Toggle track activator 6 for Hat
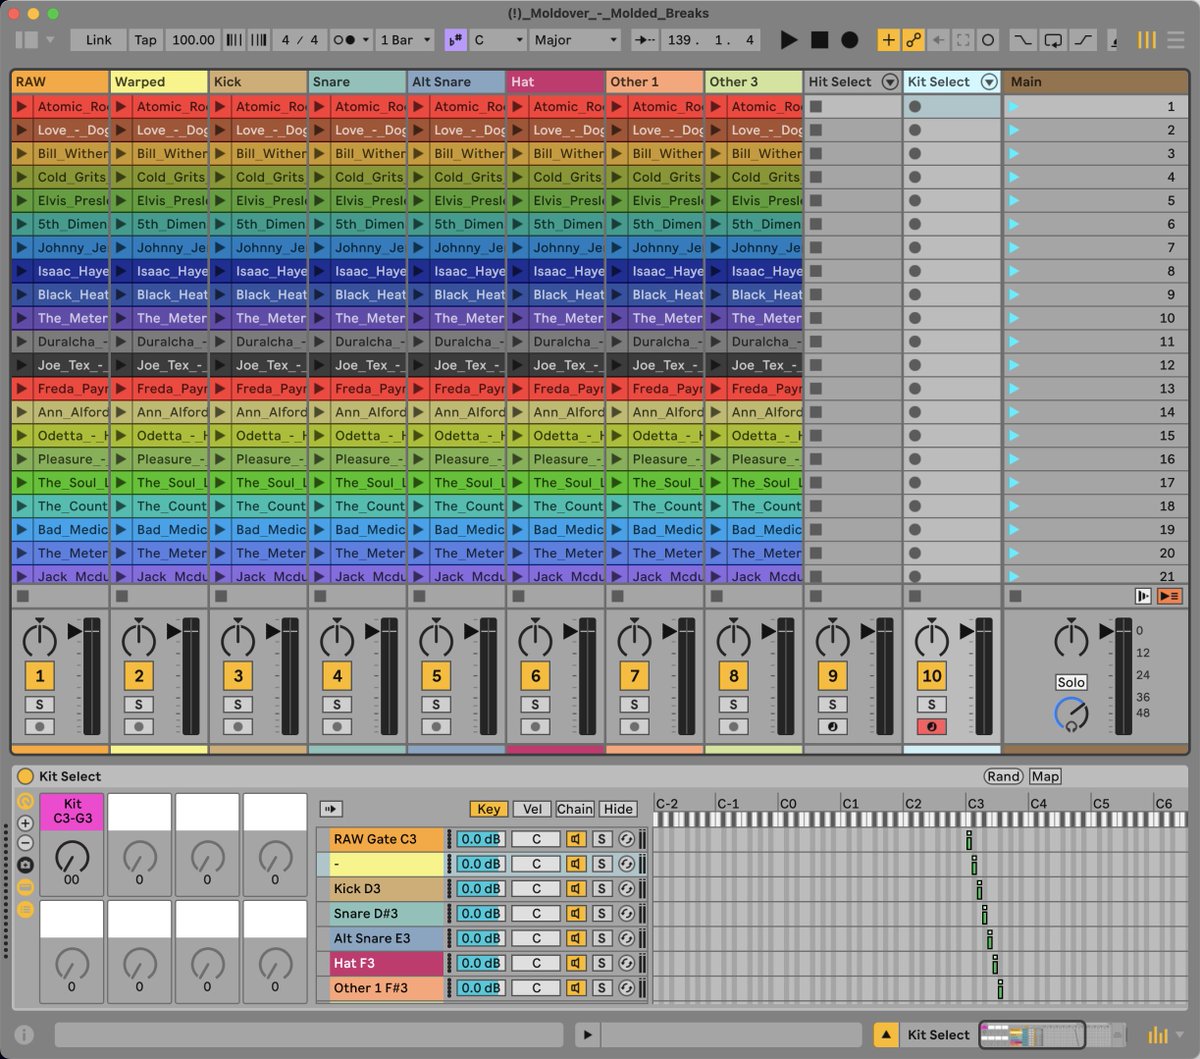The width and height of the screenshot is (1200, 1059). pos(536,676)
